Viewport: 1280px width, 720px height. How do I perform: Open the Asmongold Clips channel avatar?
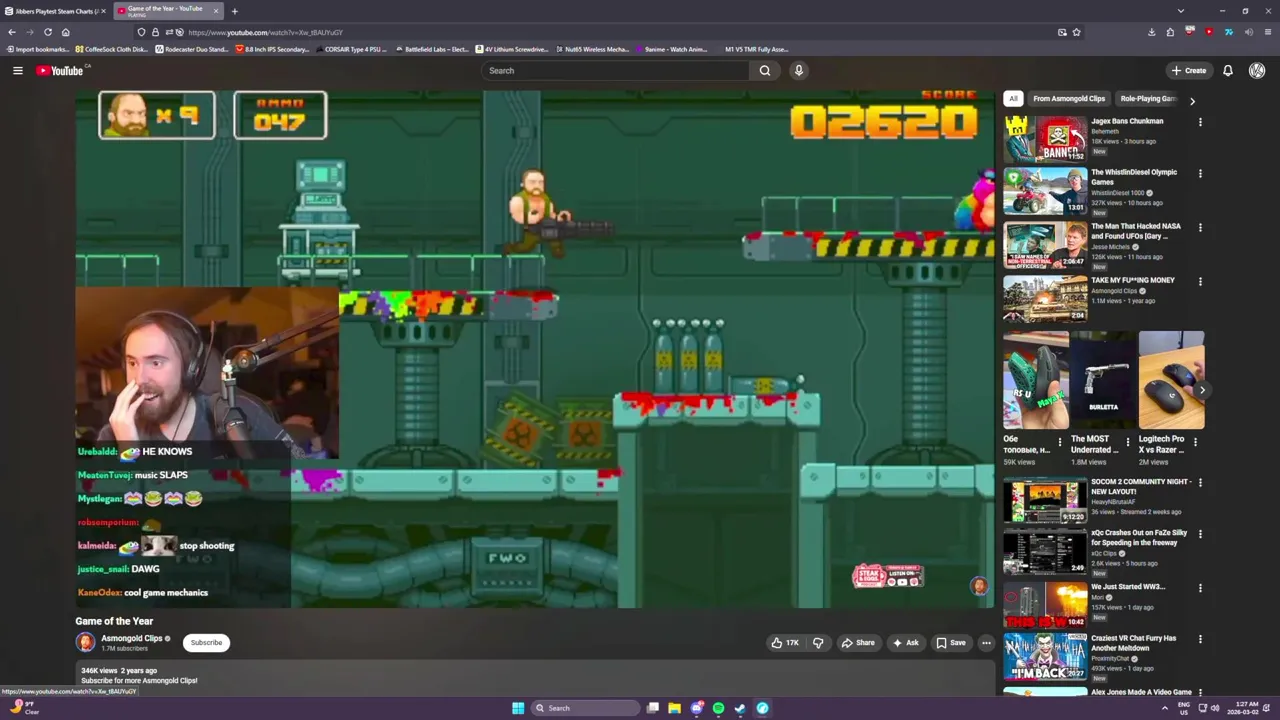pos(86,643)
